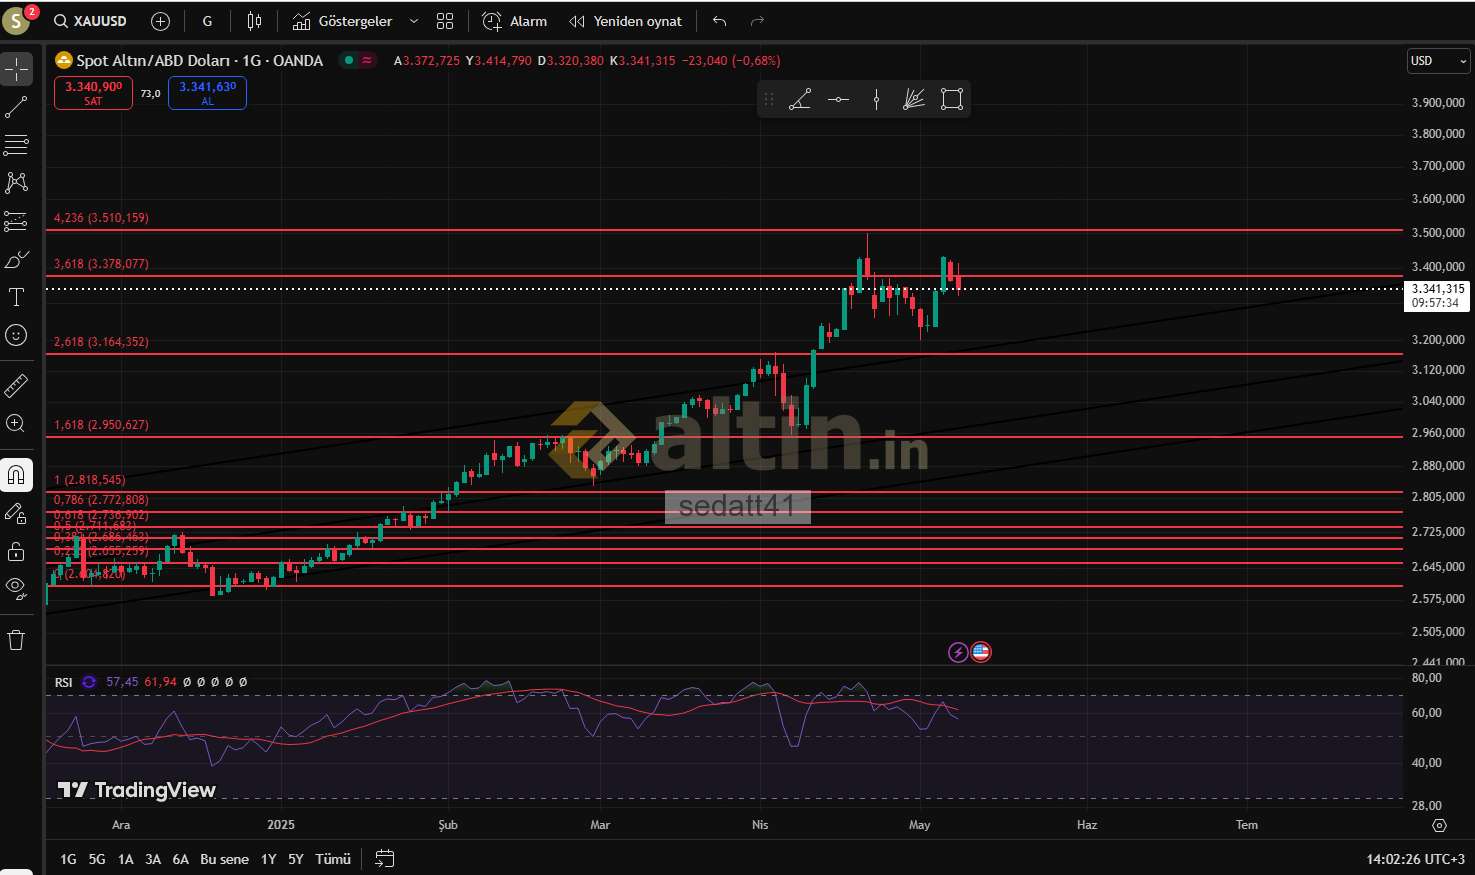Open the Fibonacci retracement tools
The width and height of the screenshot is (1475, 875).
17,145
